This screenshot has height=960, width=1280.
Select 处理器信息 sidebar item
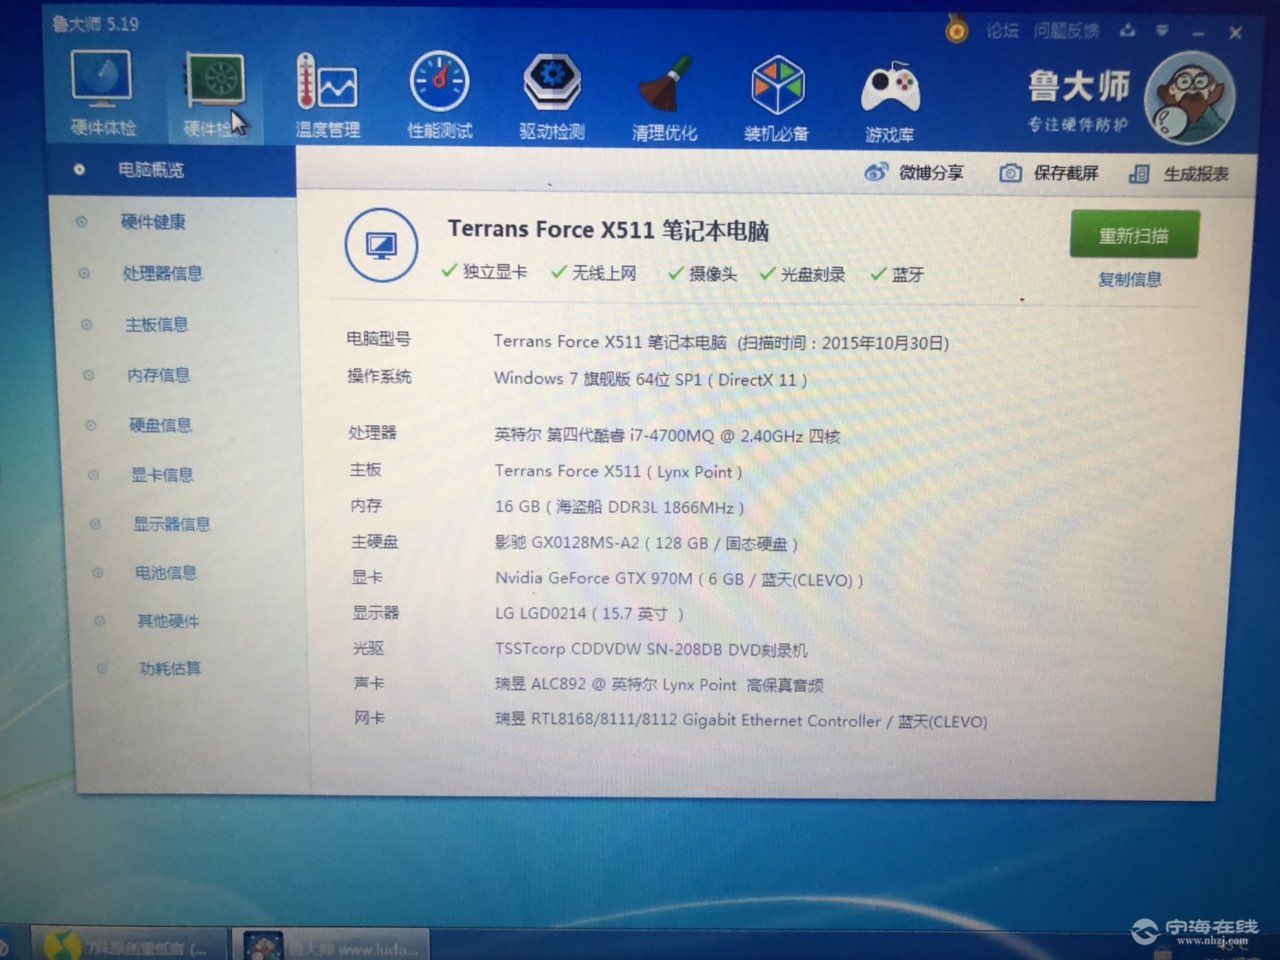click(162, 273)
